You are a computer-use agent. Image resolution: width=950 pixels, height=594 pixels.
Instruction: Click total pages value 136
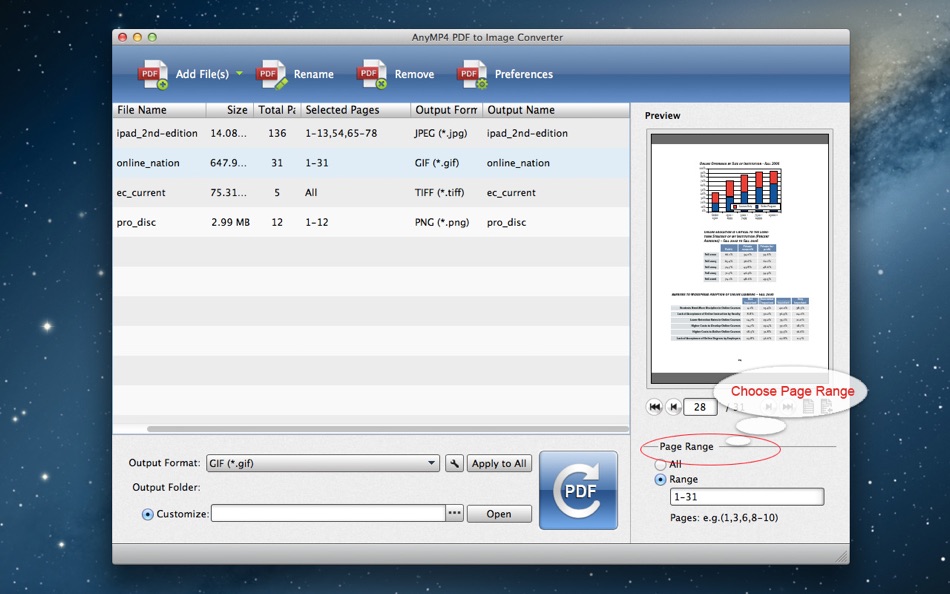tap(277, 133)
